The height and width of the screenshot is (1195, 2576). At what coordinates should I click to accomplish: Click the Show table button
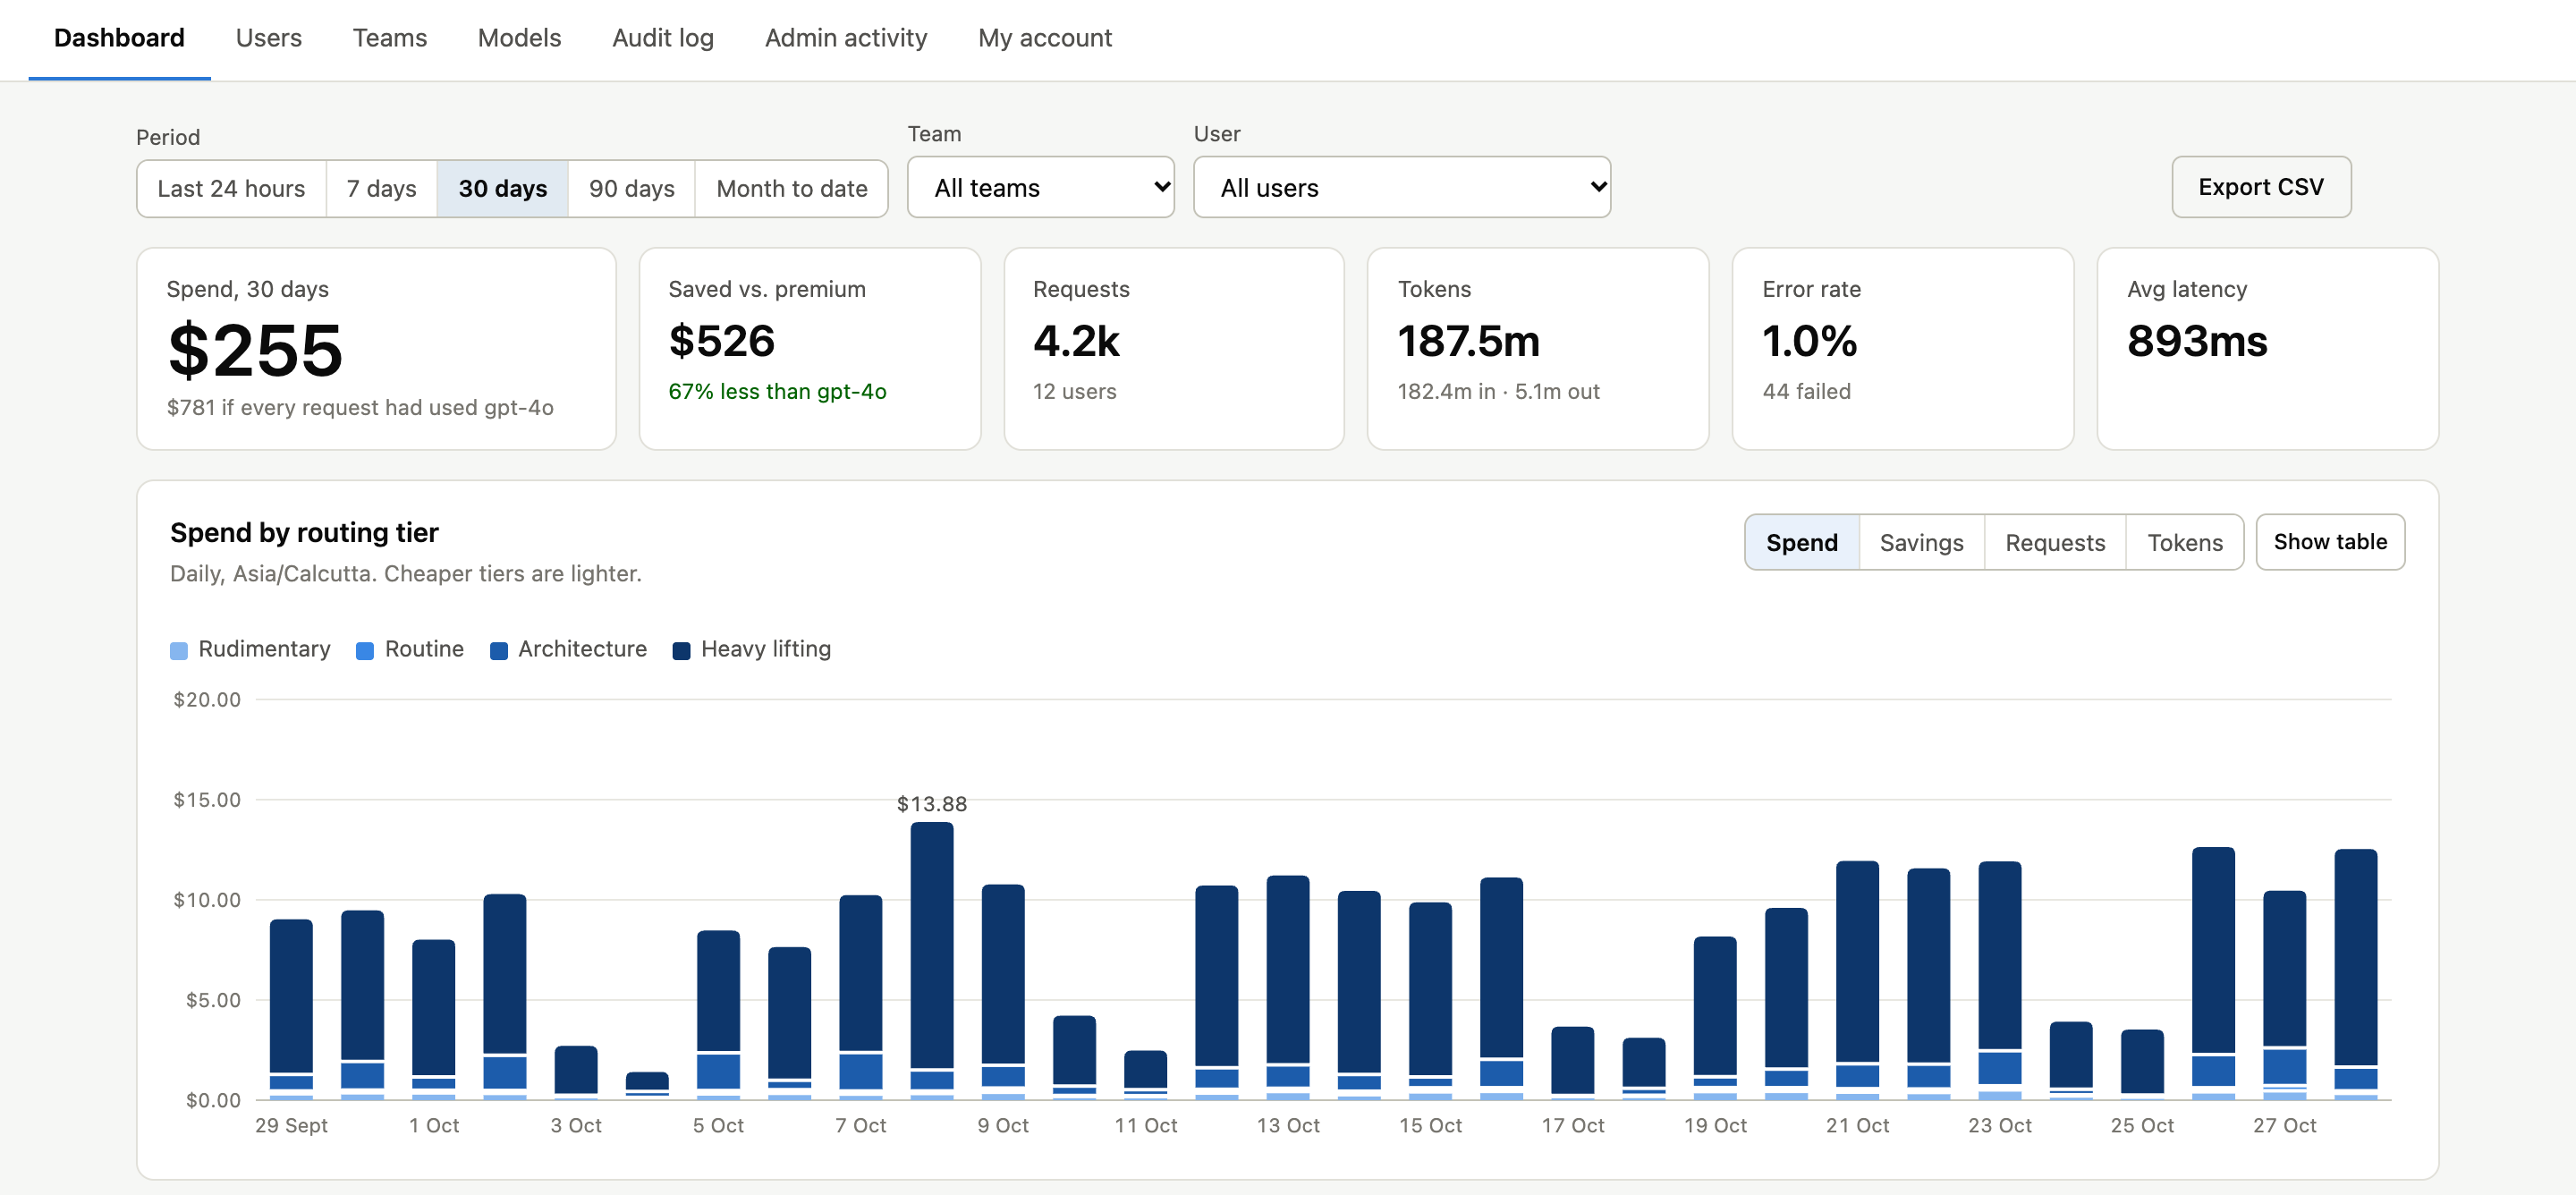point(2329,542)
